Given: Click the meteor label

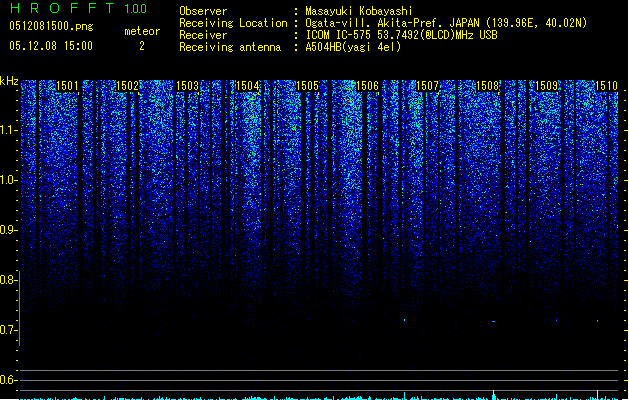Looking at the screenshot, I should point(142,31).
